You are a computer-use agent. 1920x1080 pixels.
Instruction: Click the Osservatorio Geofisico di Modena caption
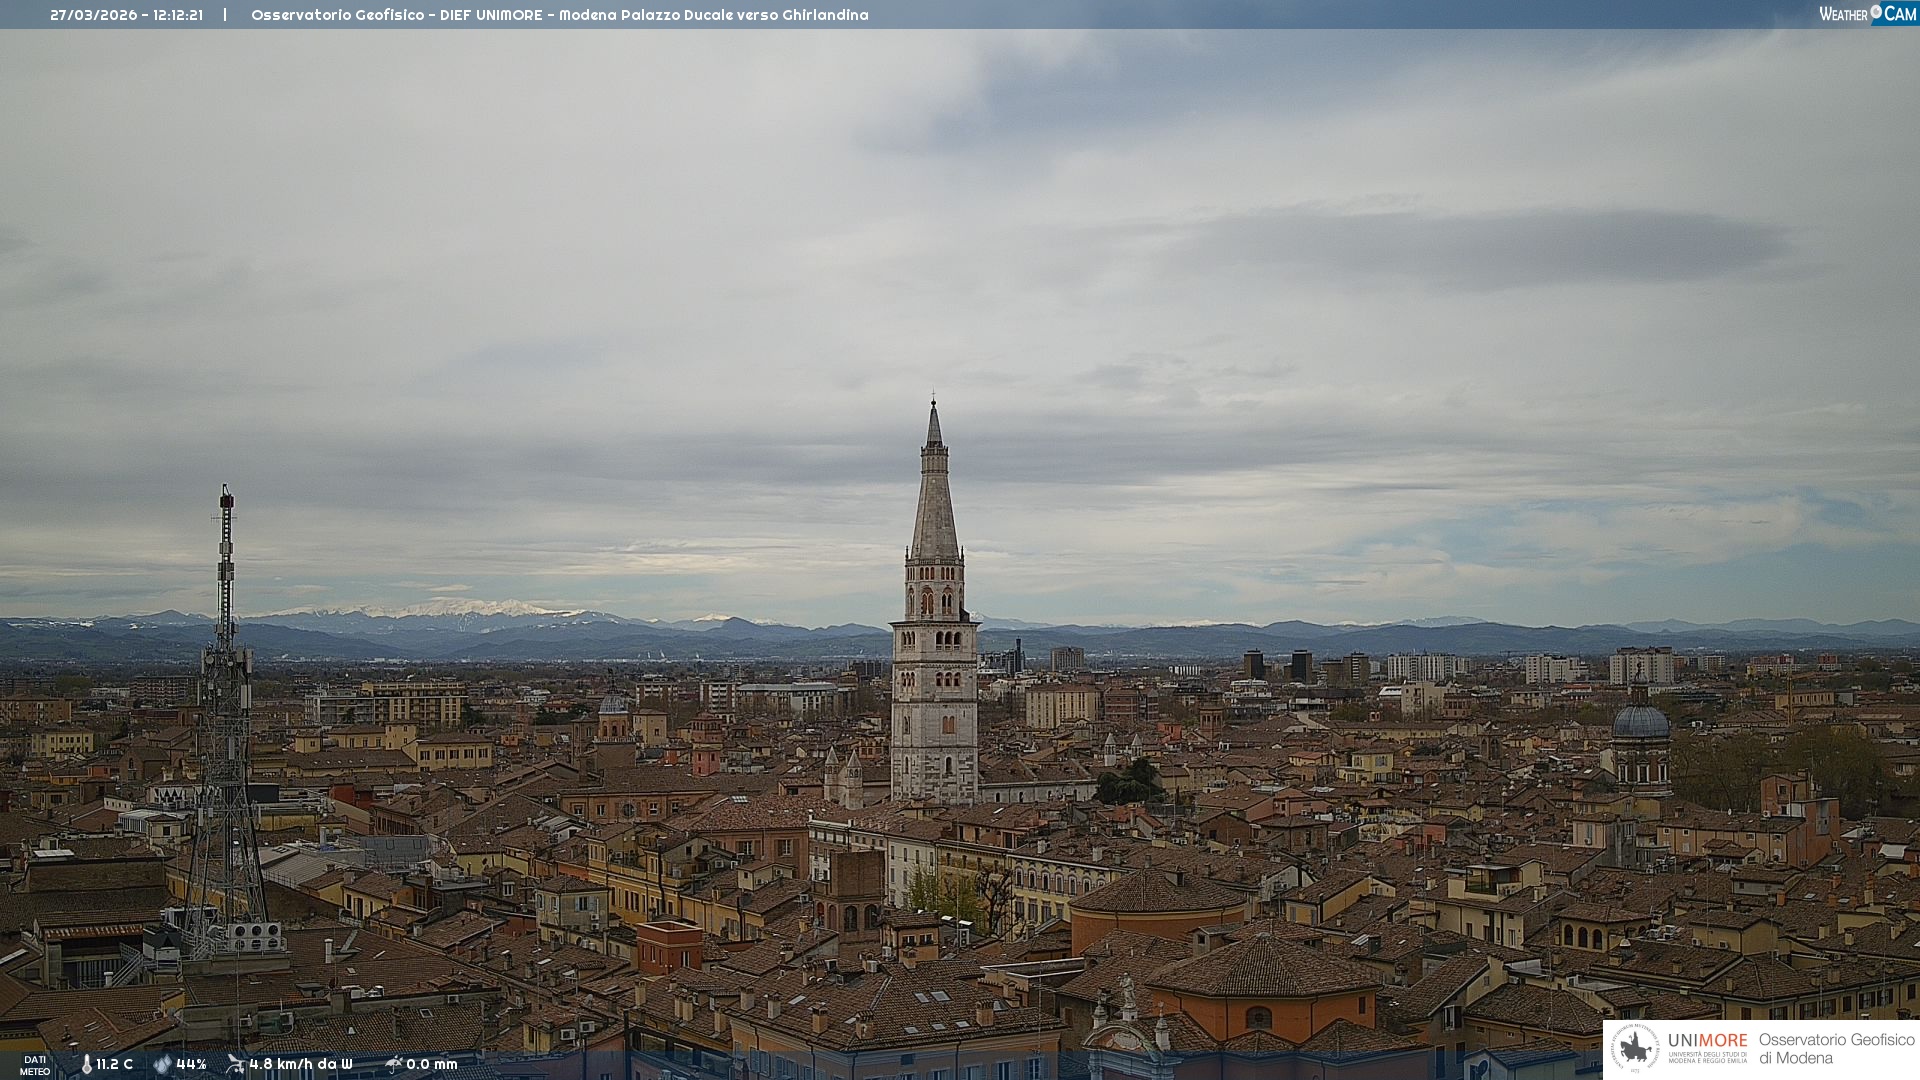1836,1048
